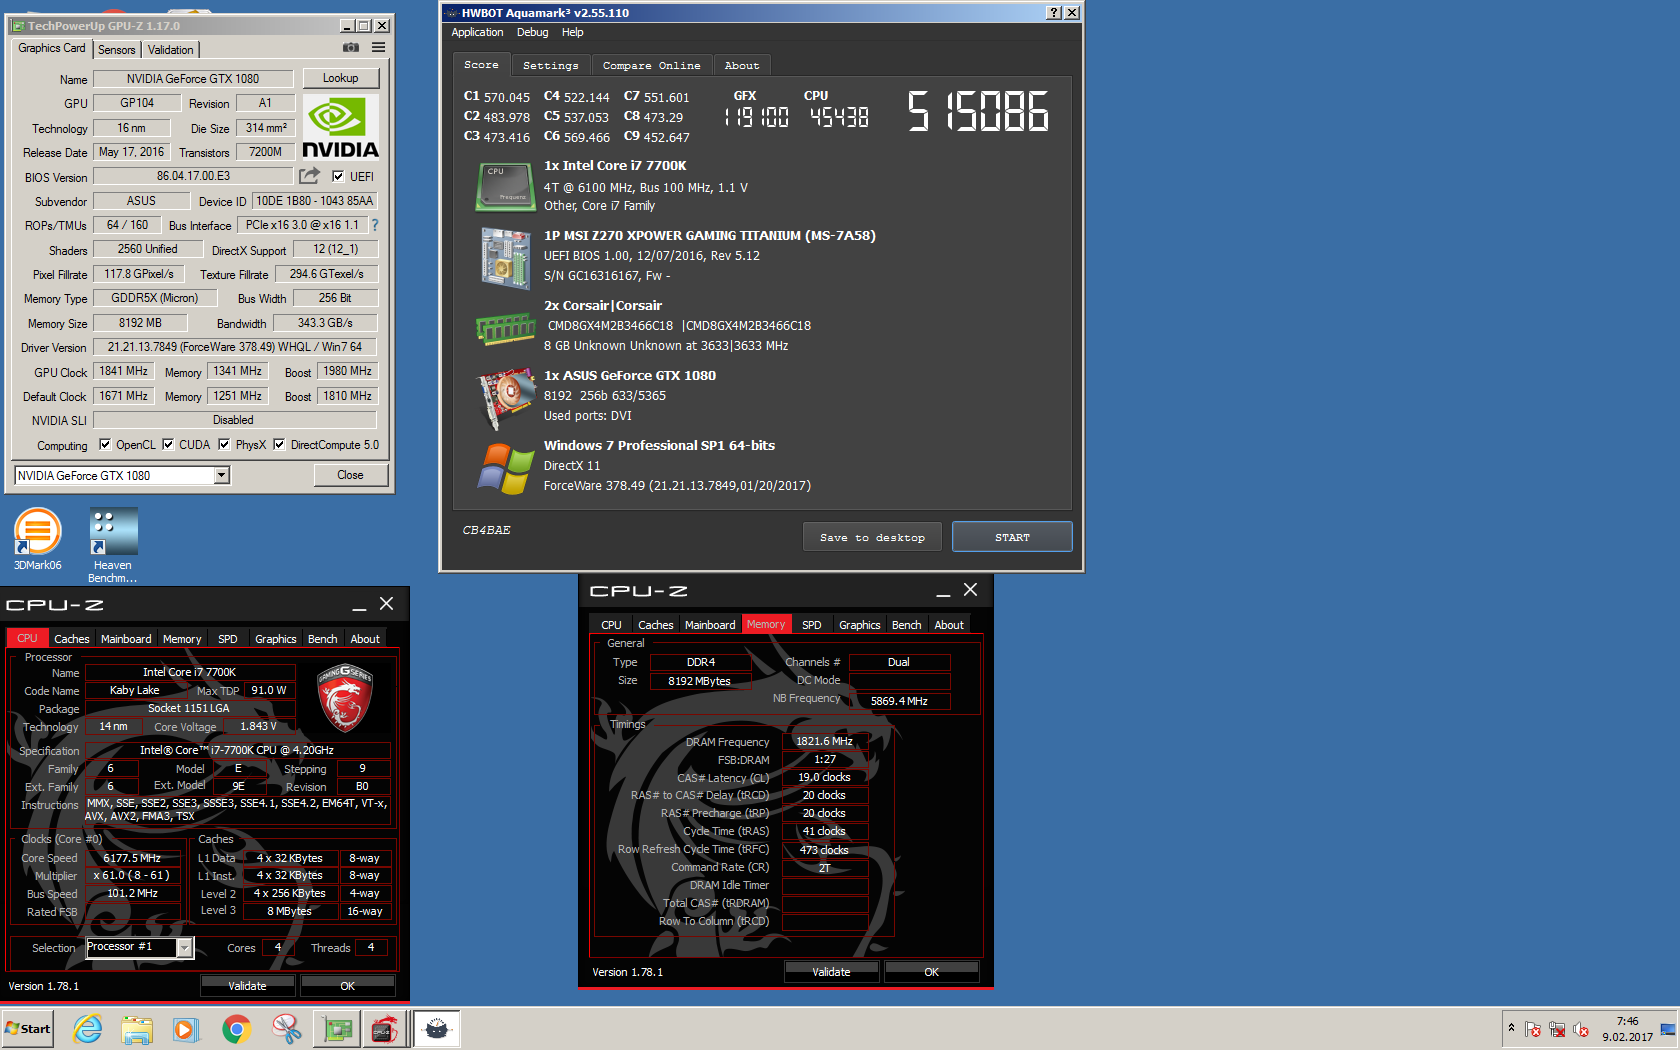Viewport: 1680px width, 1050px height.
Task: Click the GPU-Z screenshot camera icon
Action: (351, 47)
